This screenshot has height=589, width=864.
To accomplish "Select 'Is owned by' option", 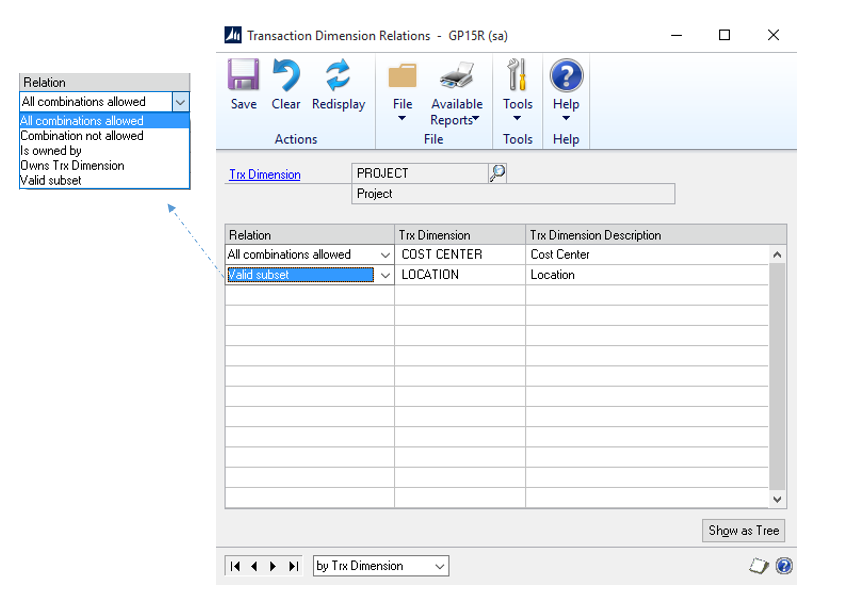I will coord(104,150).
